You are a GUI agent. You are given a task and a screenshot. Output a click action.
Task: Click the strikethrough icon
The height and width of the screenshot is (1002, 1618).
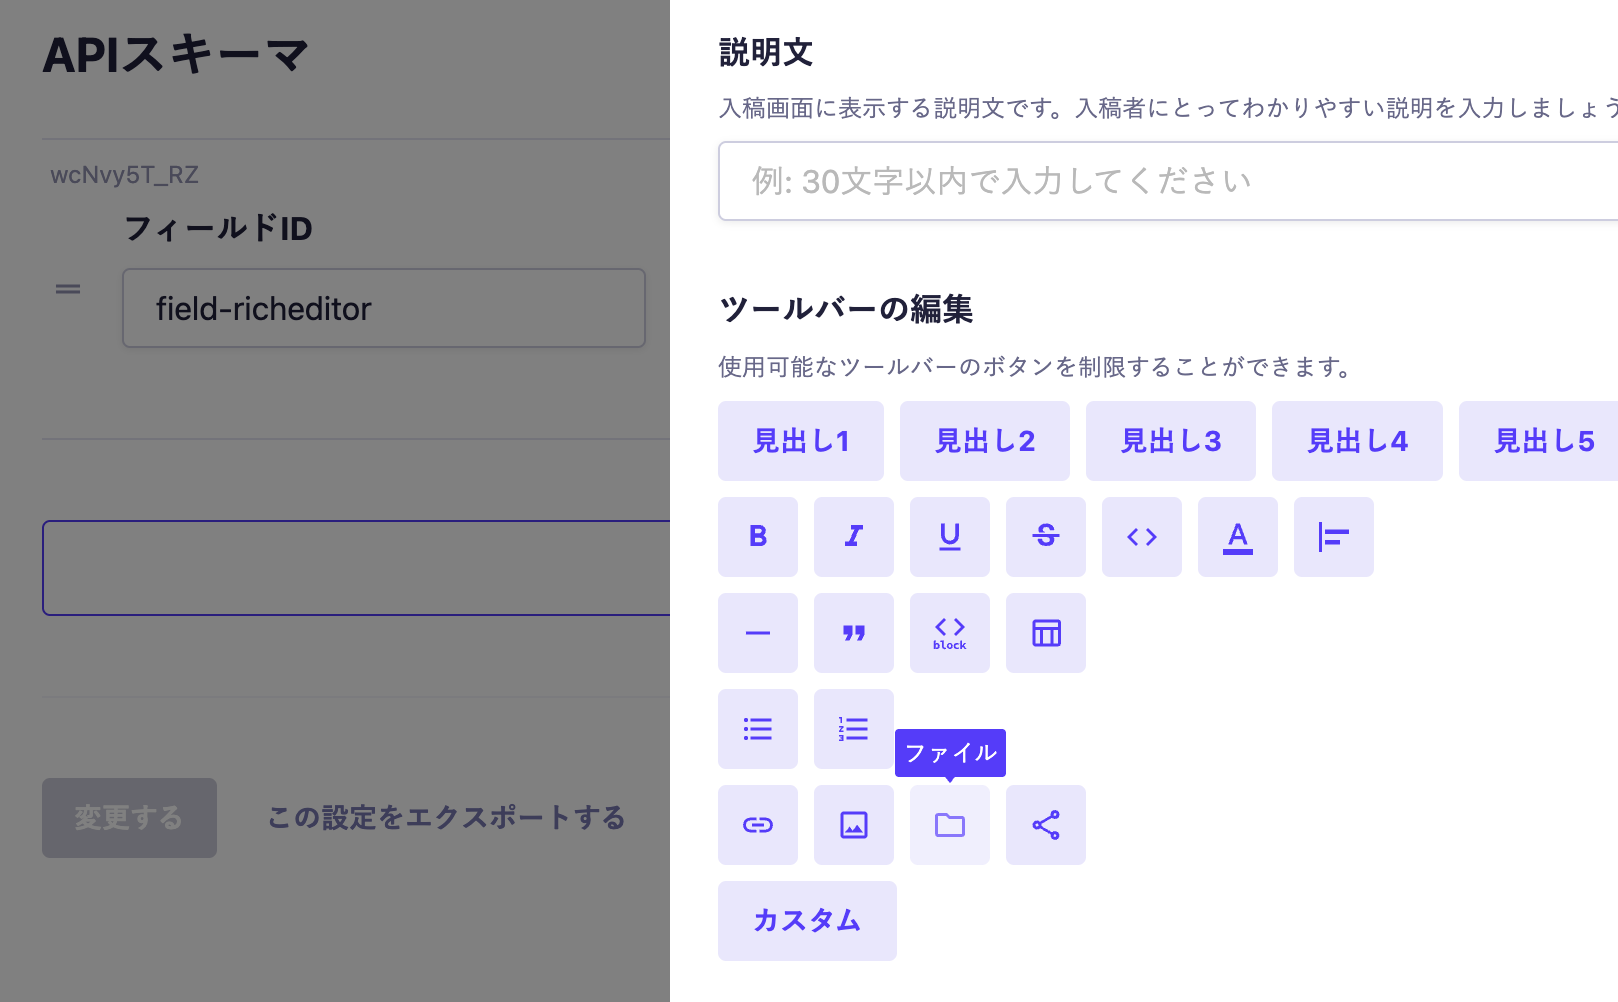tap(1045, 537)
